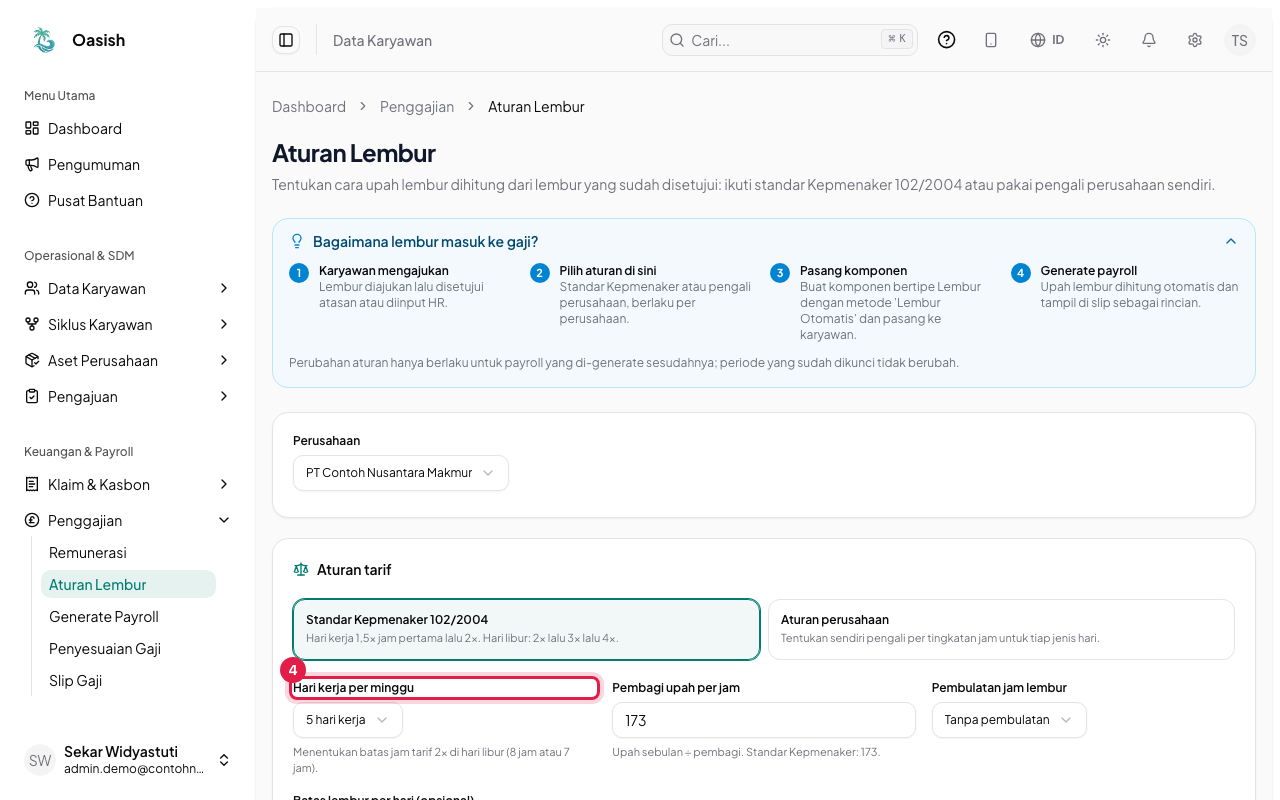Go to Dashboard breadcrumb link

[x=309, y=106]
